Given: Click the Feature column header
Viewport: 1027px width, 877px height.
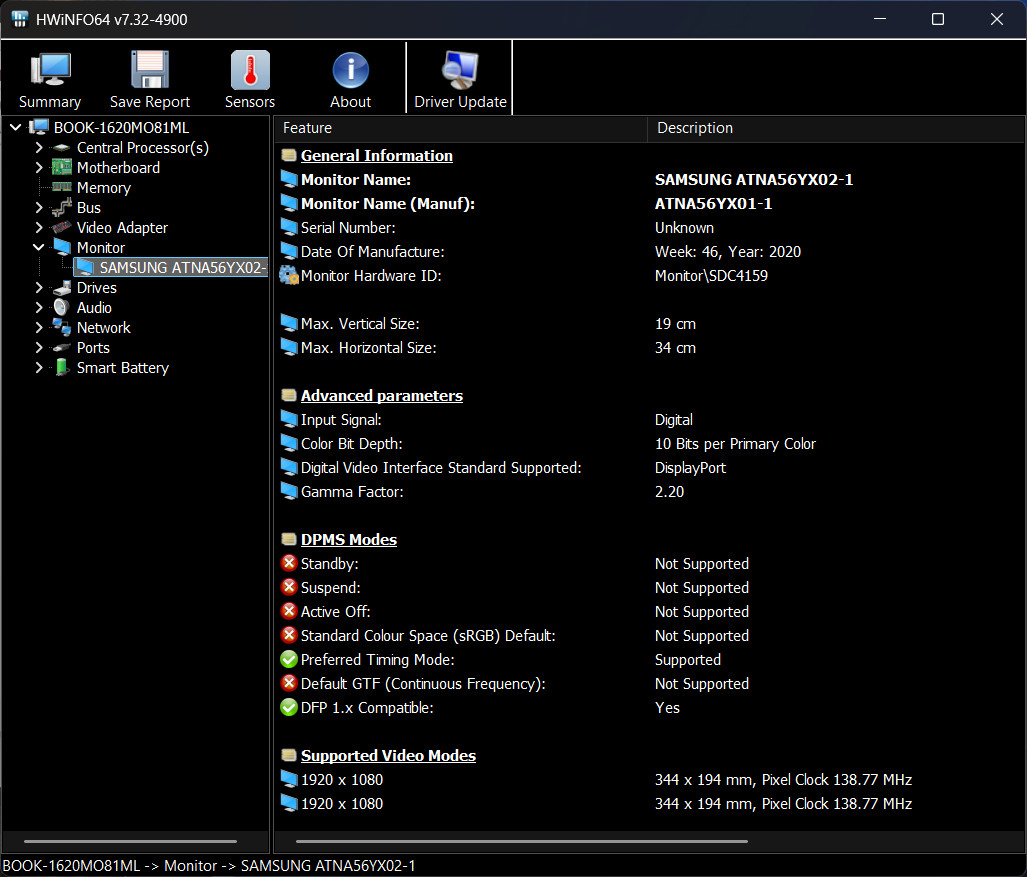Looking at the screenshot, I should click(x=460, y=128).
